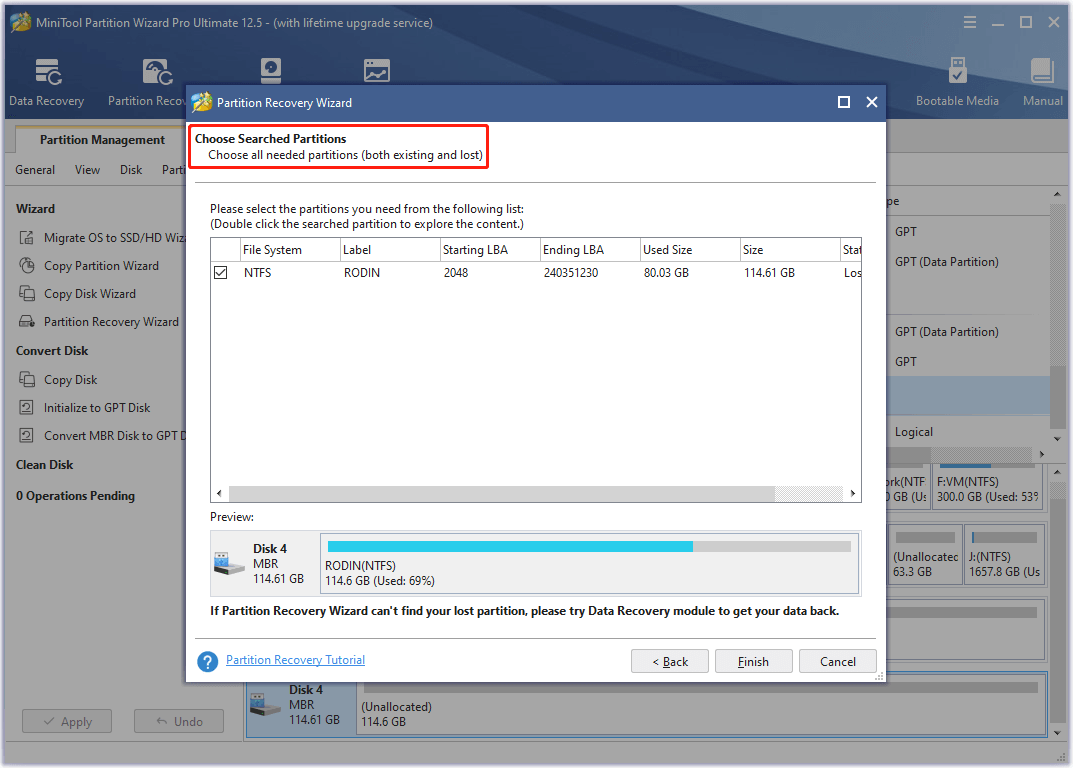This screenshot has height=768, width=1073.
Task: Click the Migrate OS to SSD/HD wizard icon
Action: tap(27, 238)
